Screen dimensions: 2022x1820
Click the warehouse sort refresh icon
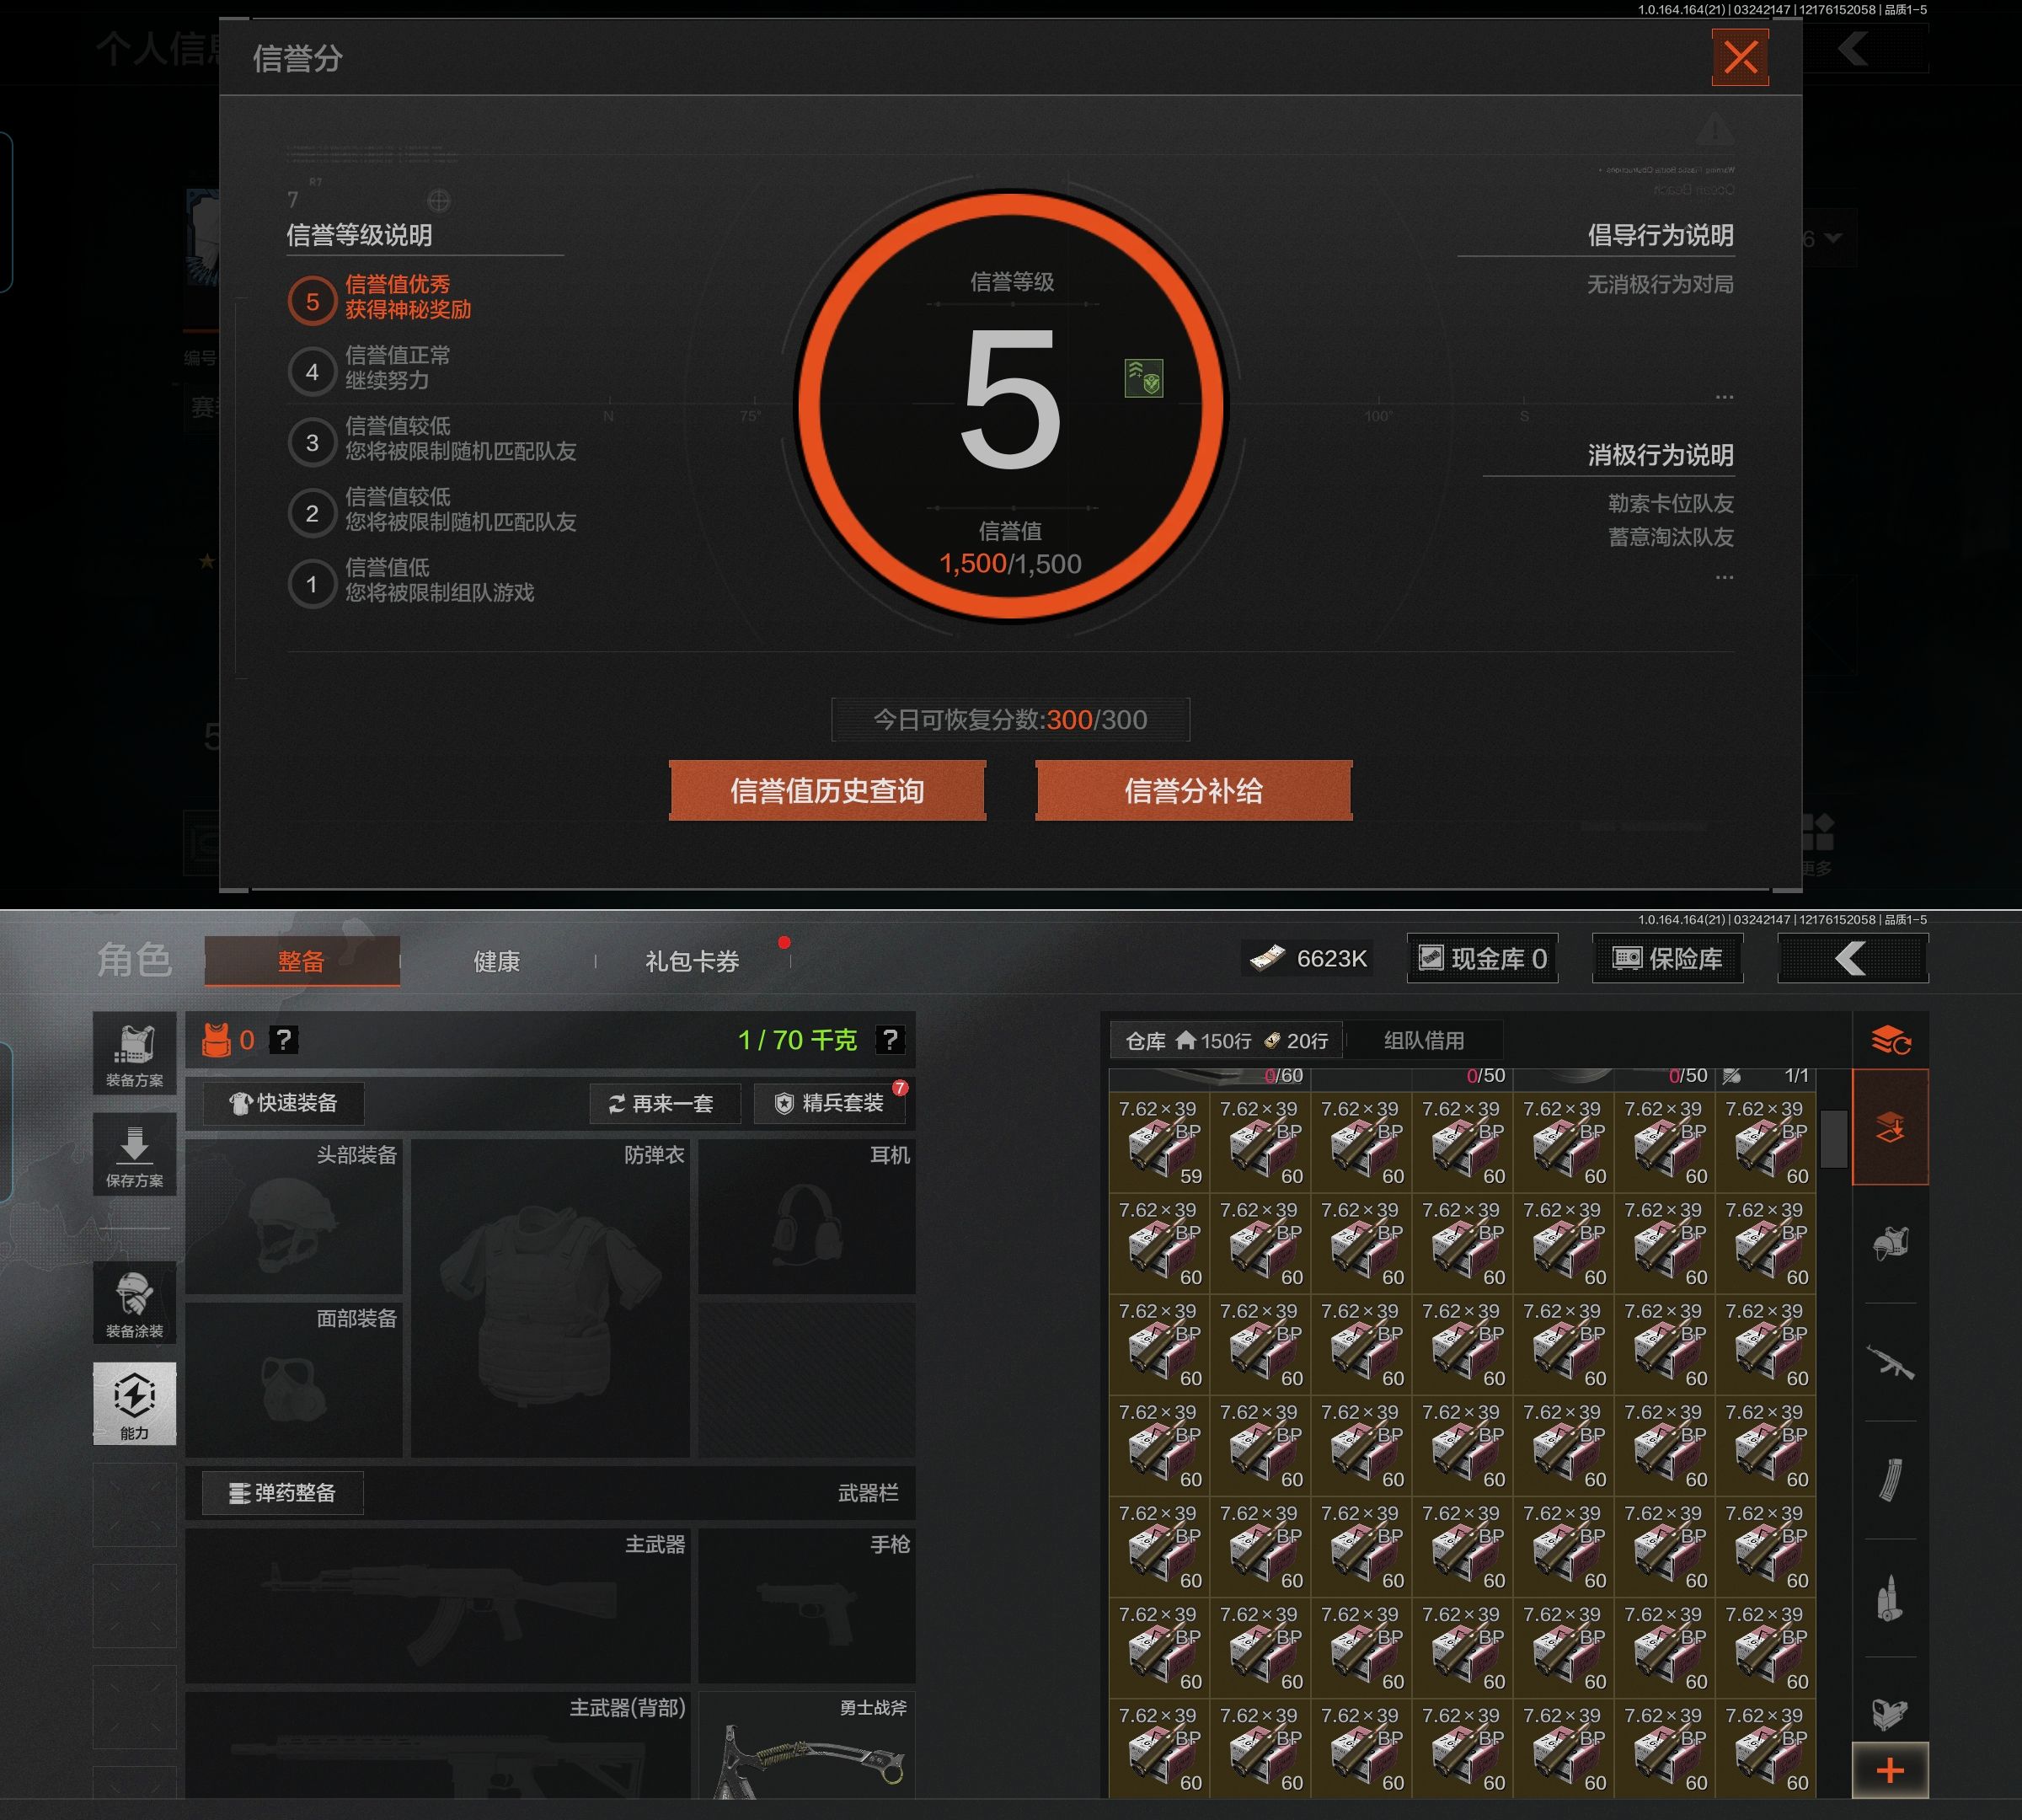(x=1890, y=1041)
